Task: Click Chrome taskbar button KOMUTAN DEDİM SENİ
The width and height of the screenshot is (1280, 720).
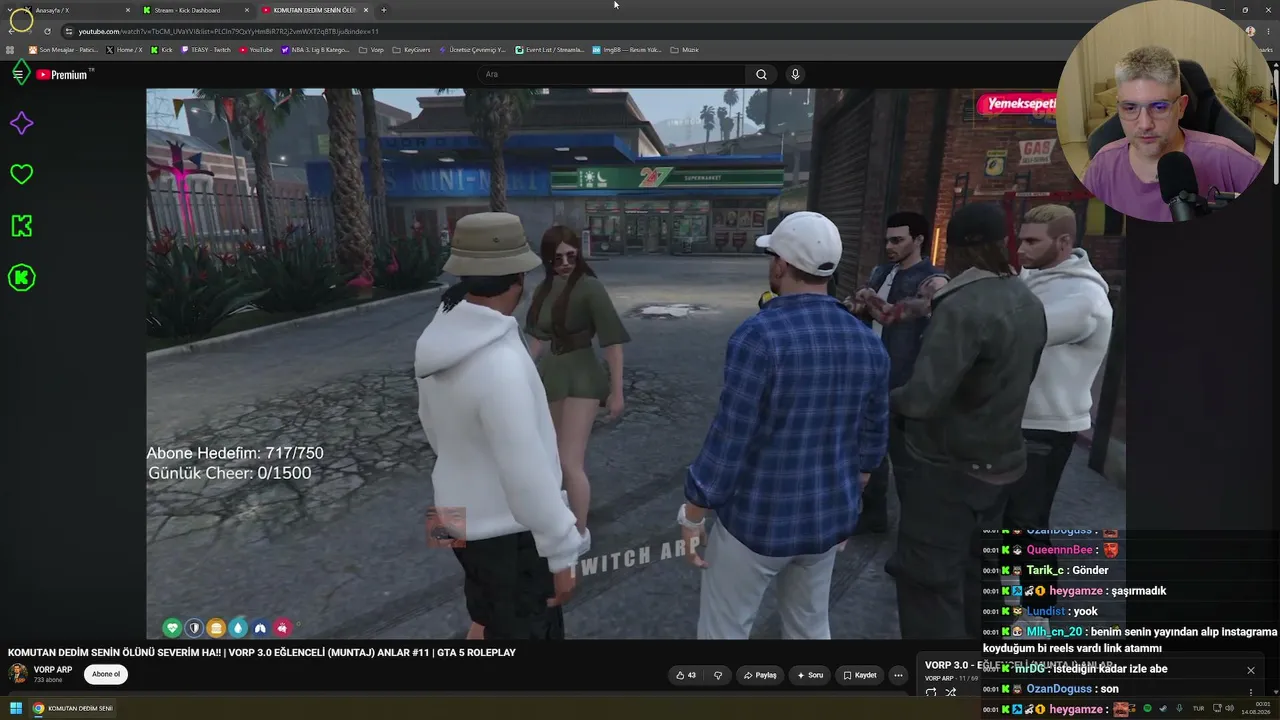Action: click(x=72, y=708)
